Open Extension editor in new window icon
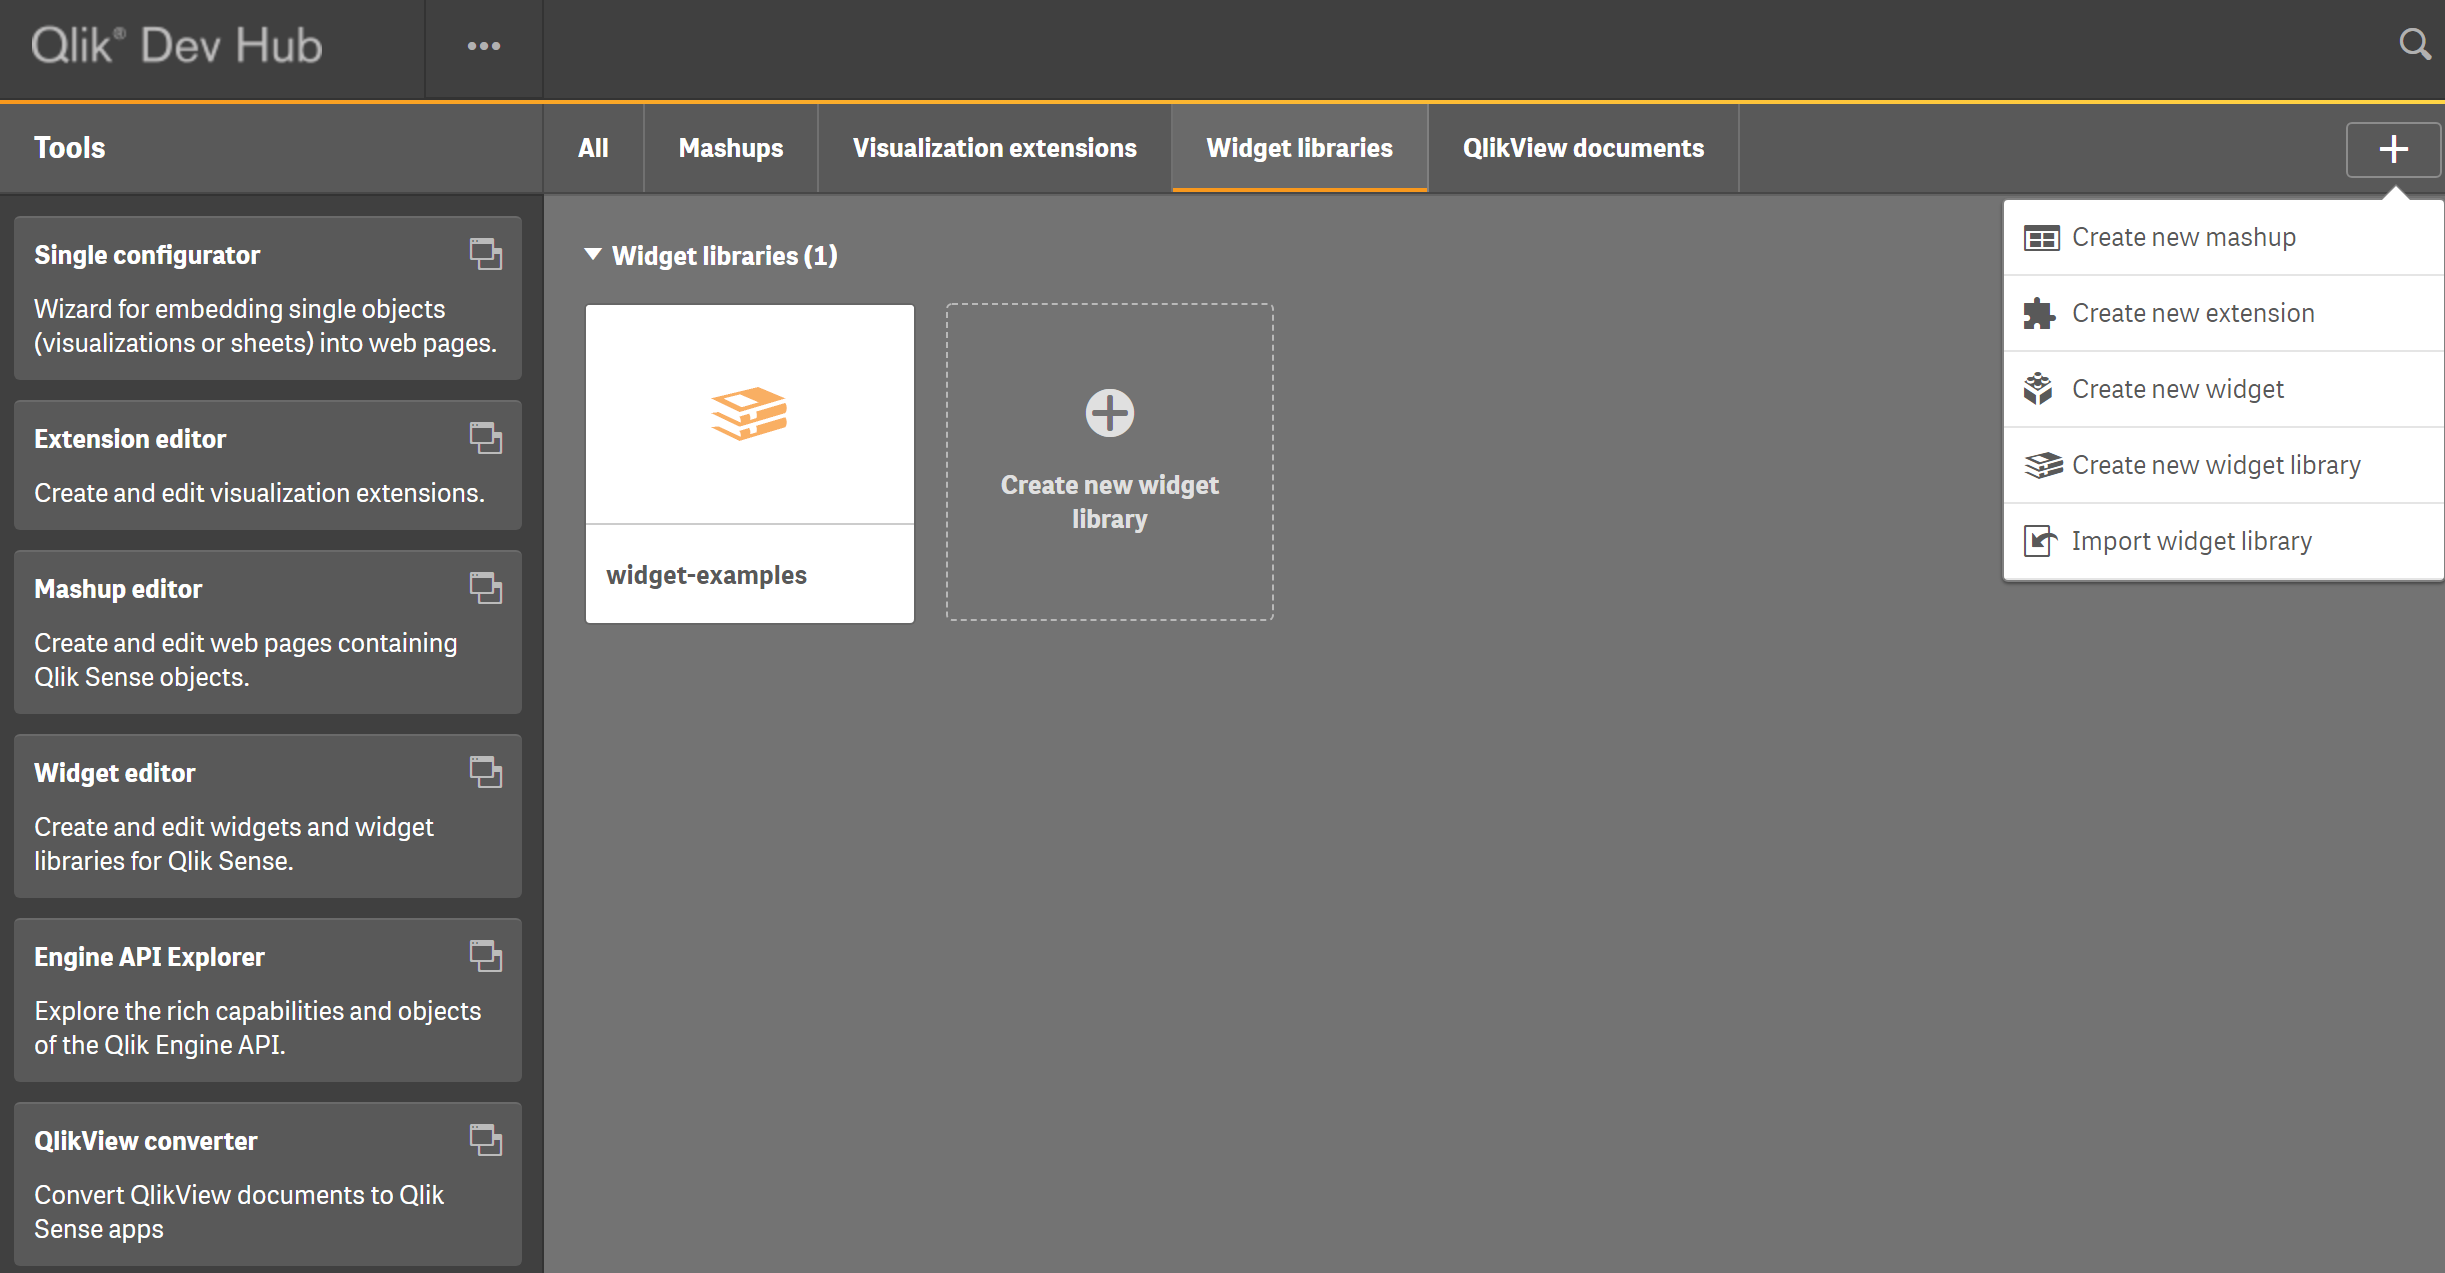This screenshot has width=2445, height=1273. tap(486, 438)
